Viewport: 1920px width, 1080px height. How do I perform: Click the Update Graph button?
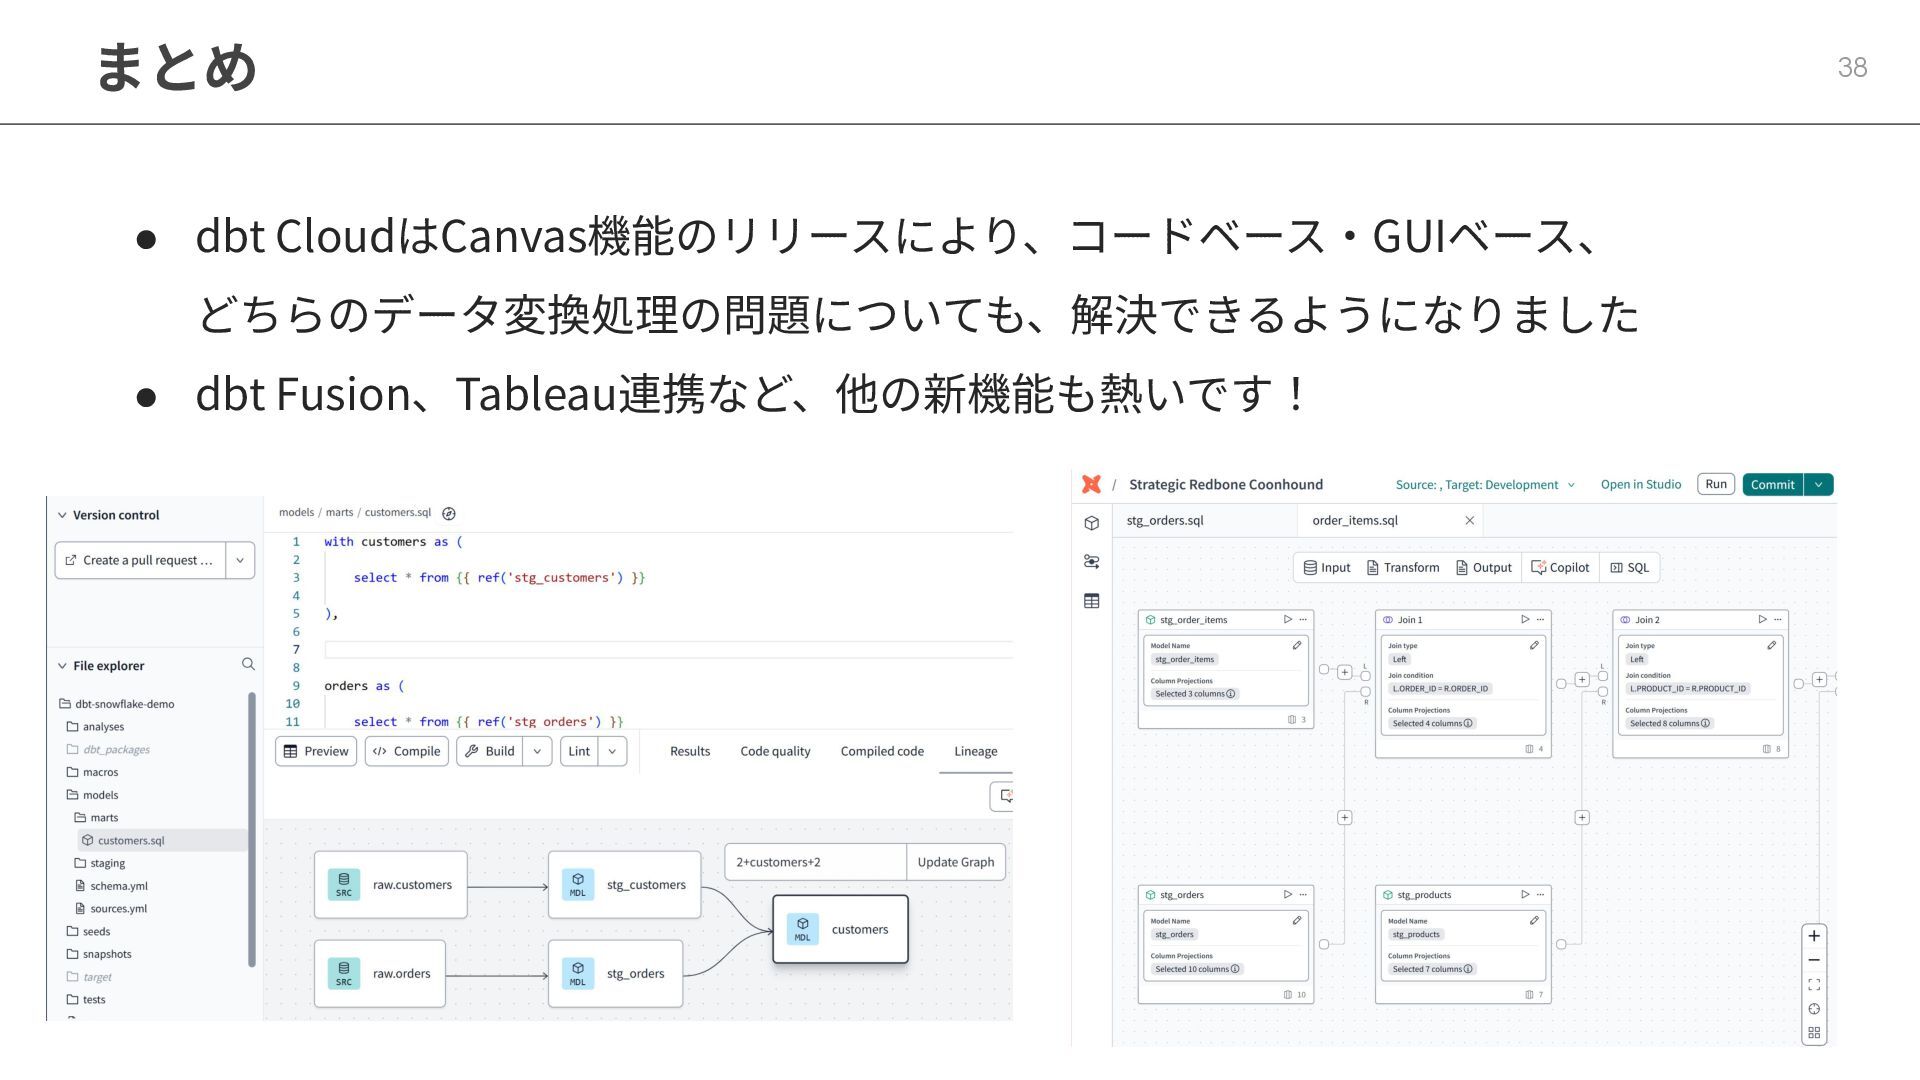(x=955, y=862)
